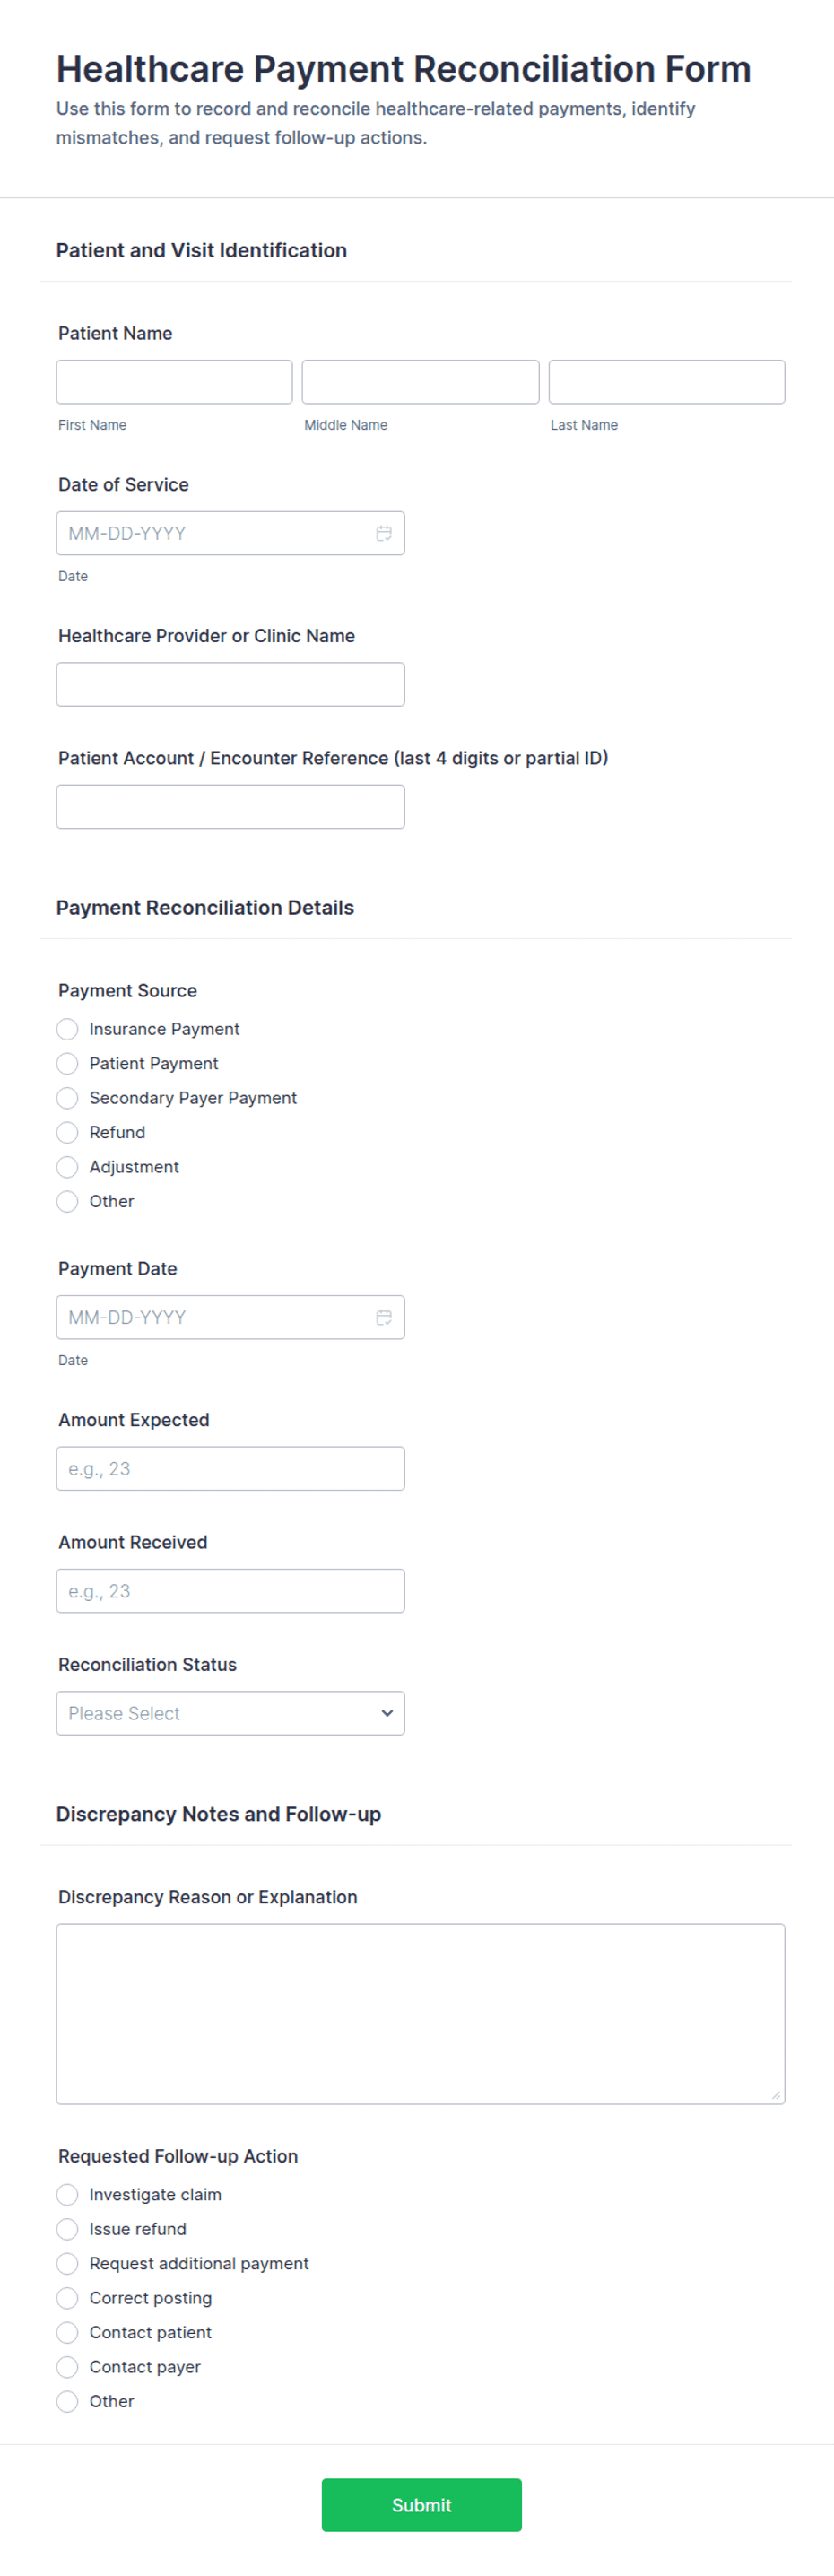
Task: Click the Amount Received field
Action: click(x=230, y=1590)
